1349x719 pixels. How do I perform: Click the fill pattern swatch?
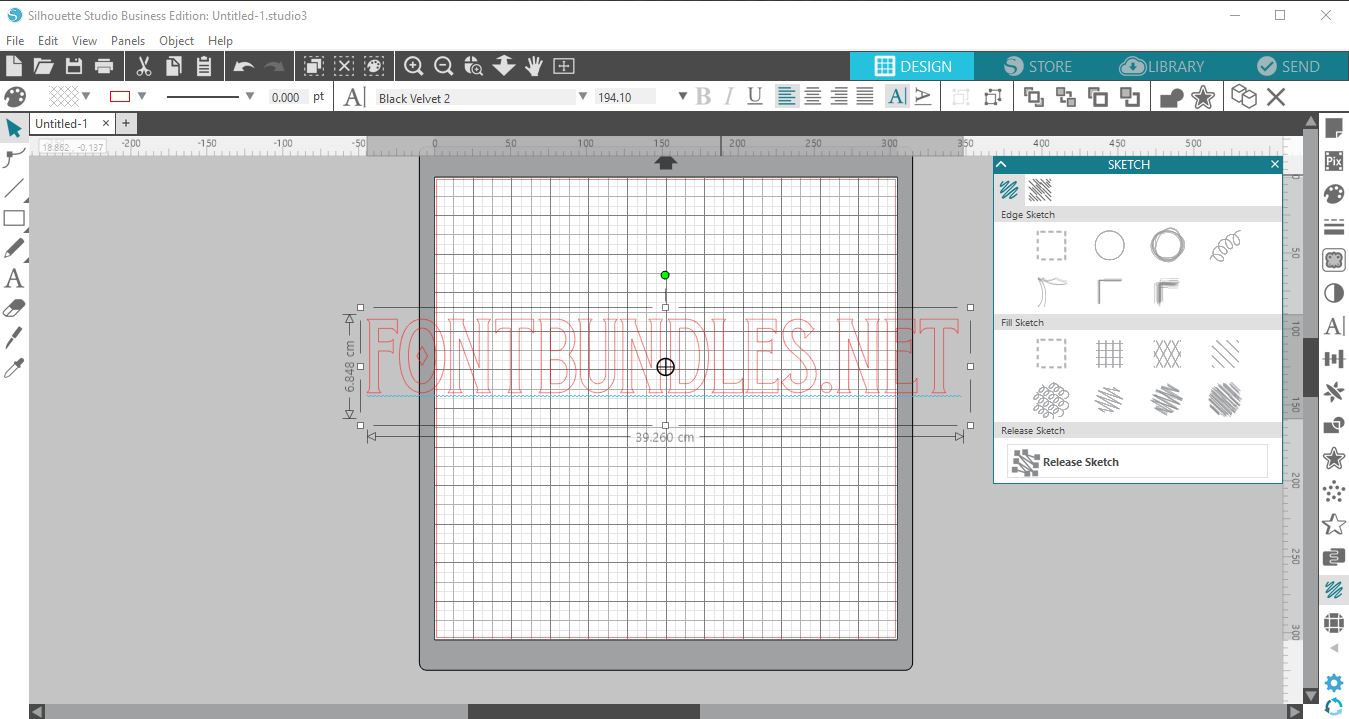(64, 97)
